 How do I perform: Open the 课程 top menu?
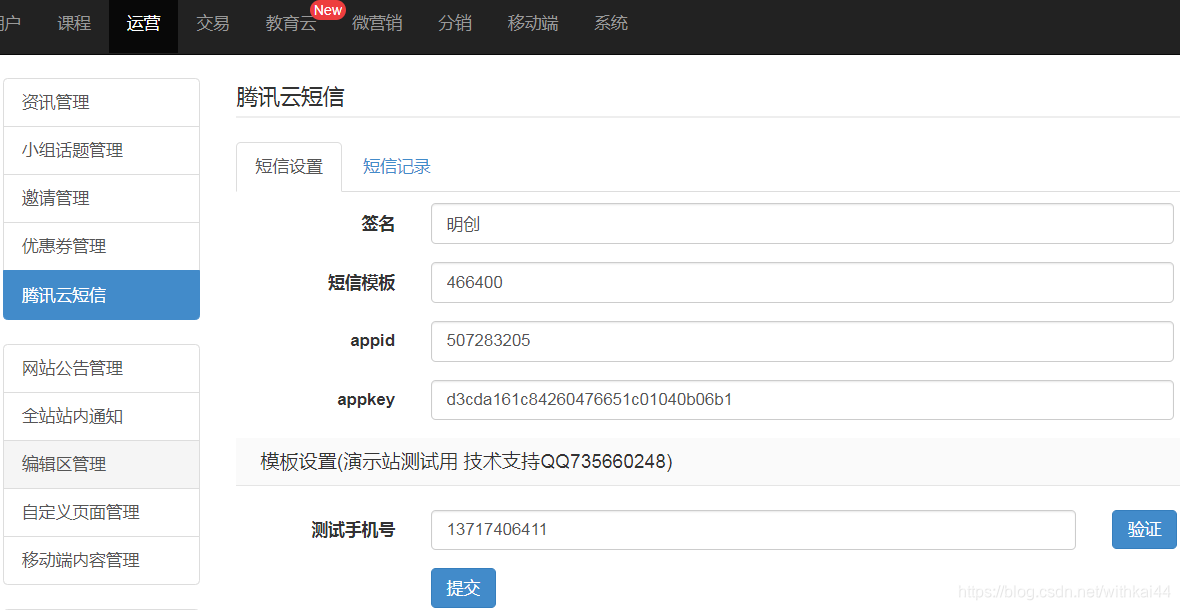point(74,23)
